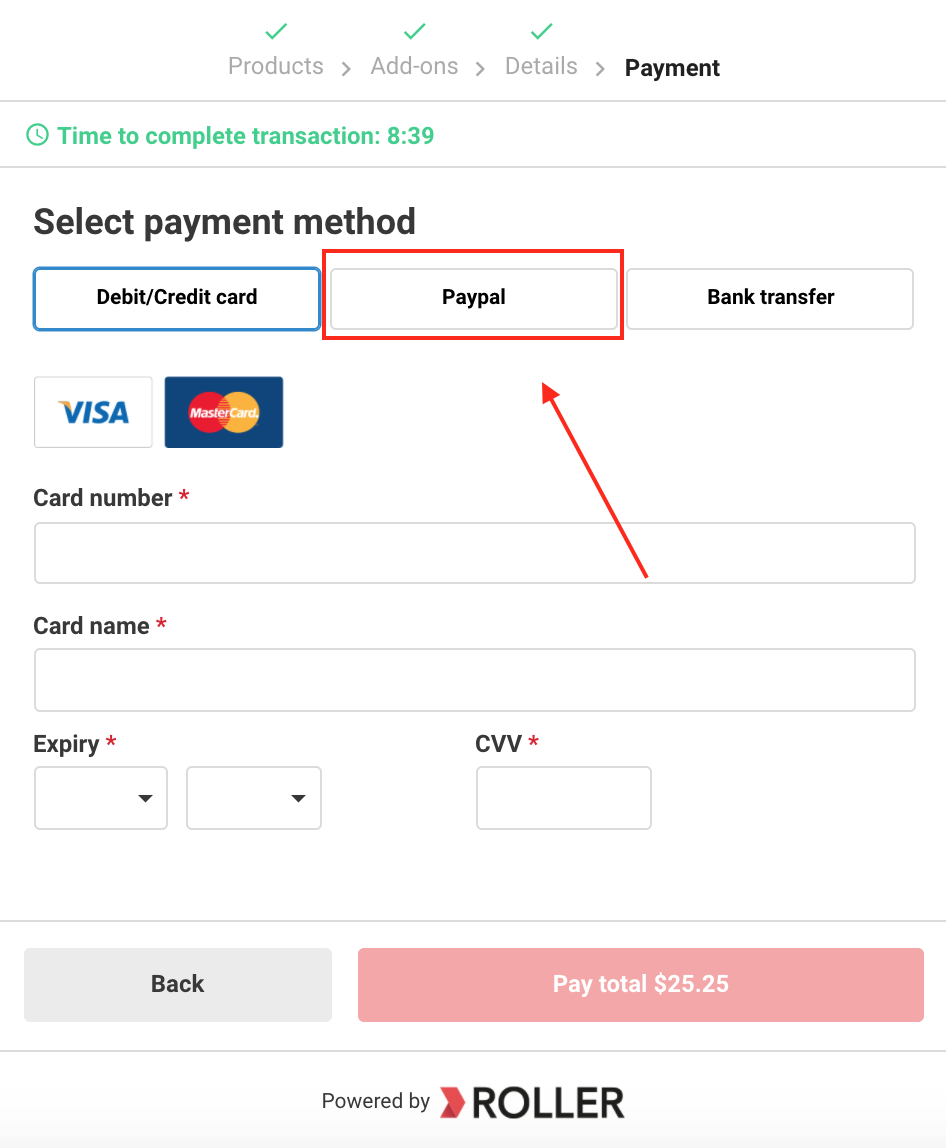Focus the CVV input field
This screenshot has width=946, height=1148.
564,798
